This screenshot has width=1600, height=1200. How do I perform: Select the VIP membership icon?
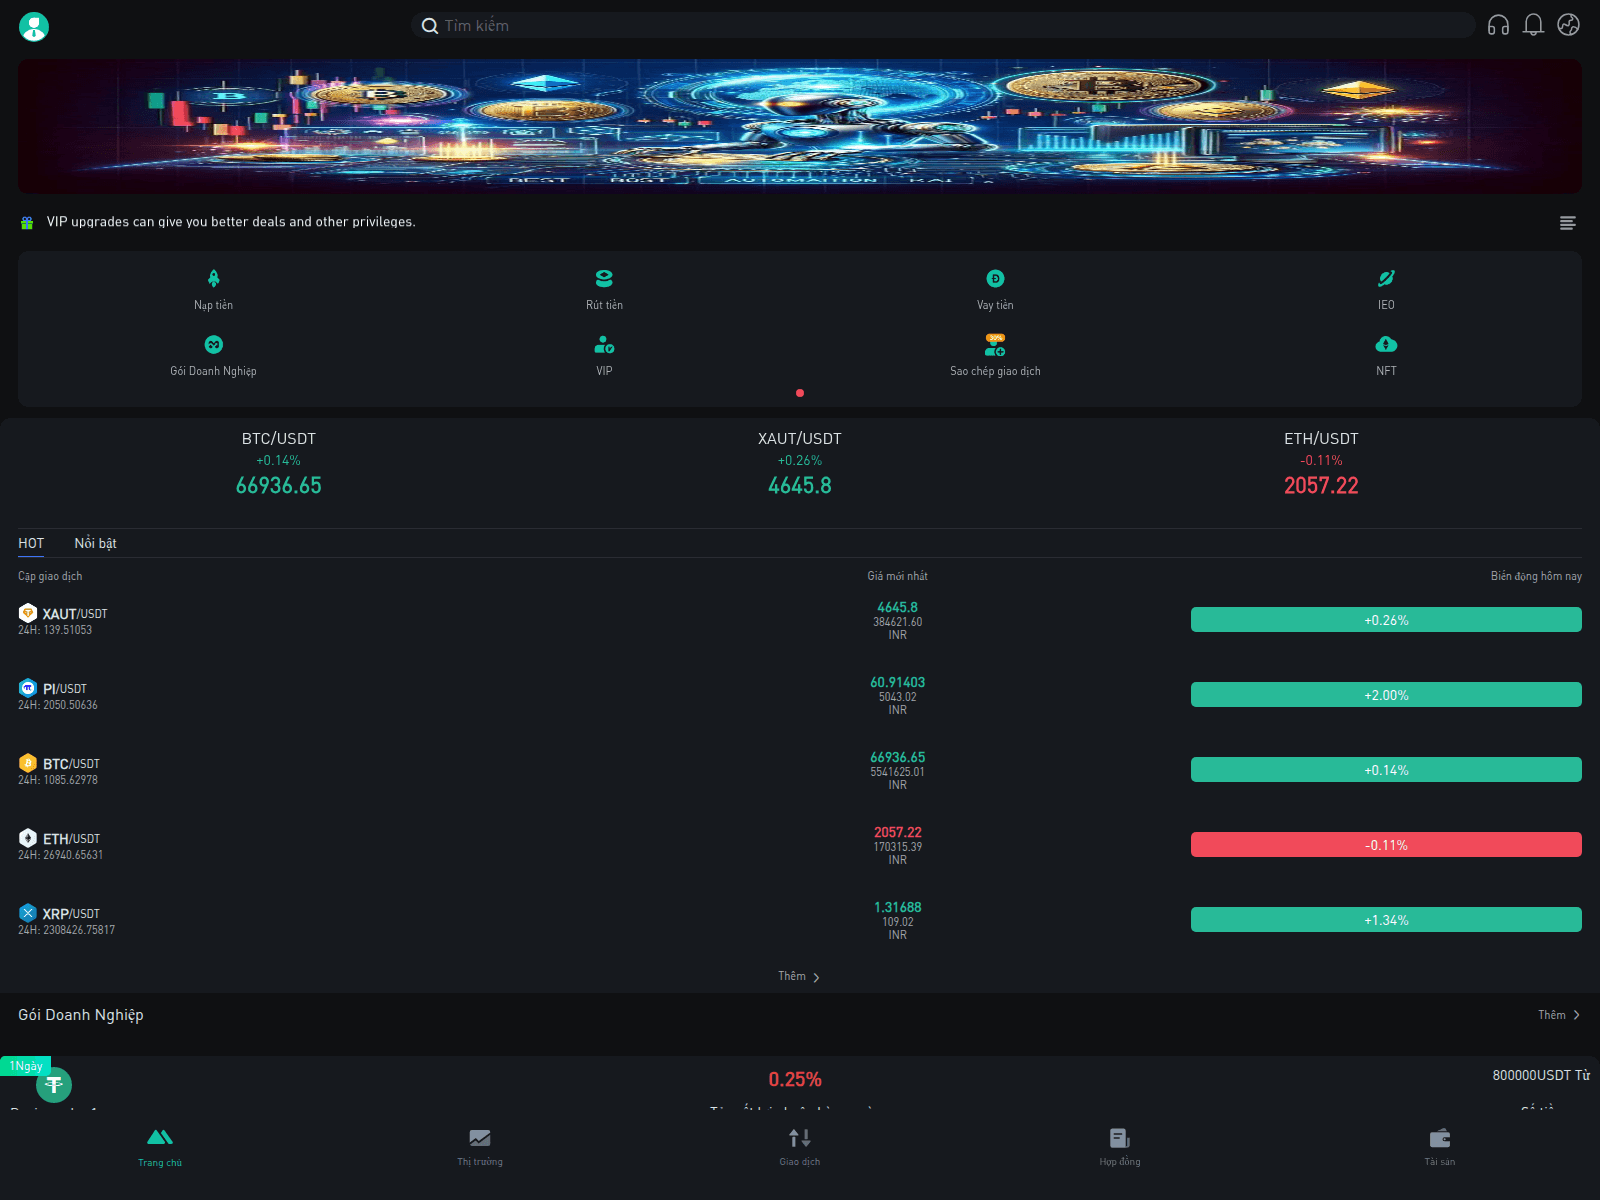point(604,355)
